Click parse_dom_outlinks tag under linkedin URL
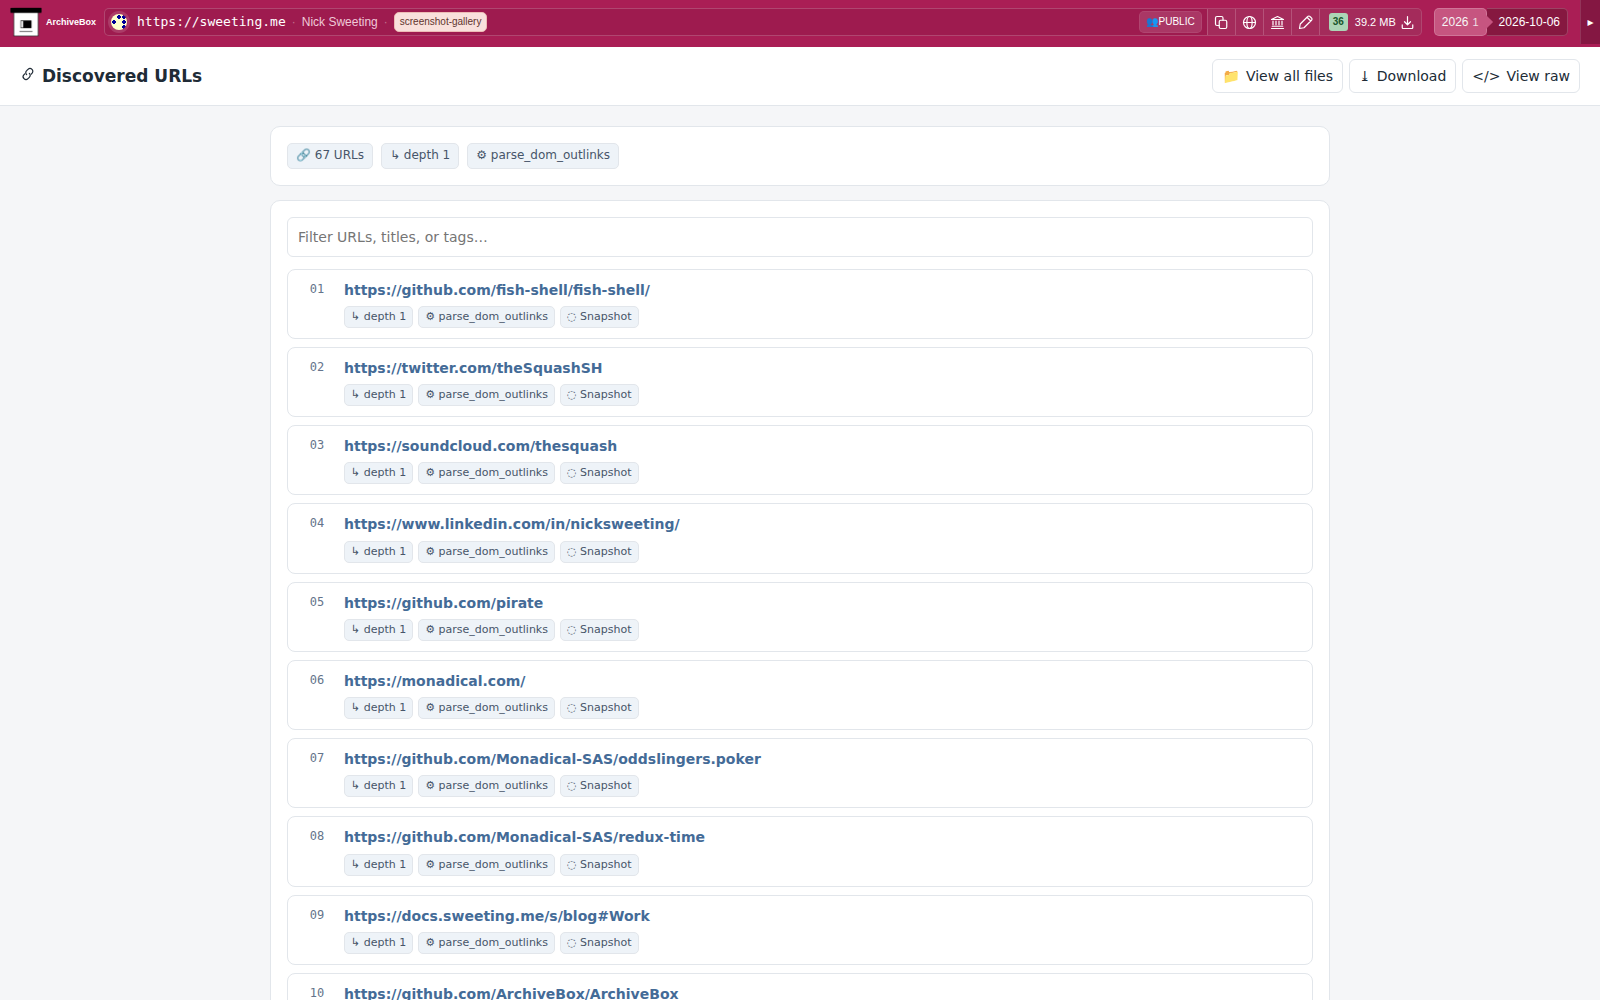1600x1000 pixels. [x=486, y=552]
